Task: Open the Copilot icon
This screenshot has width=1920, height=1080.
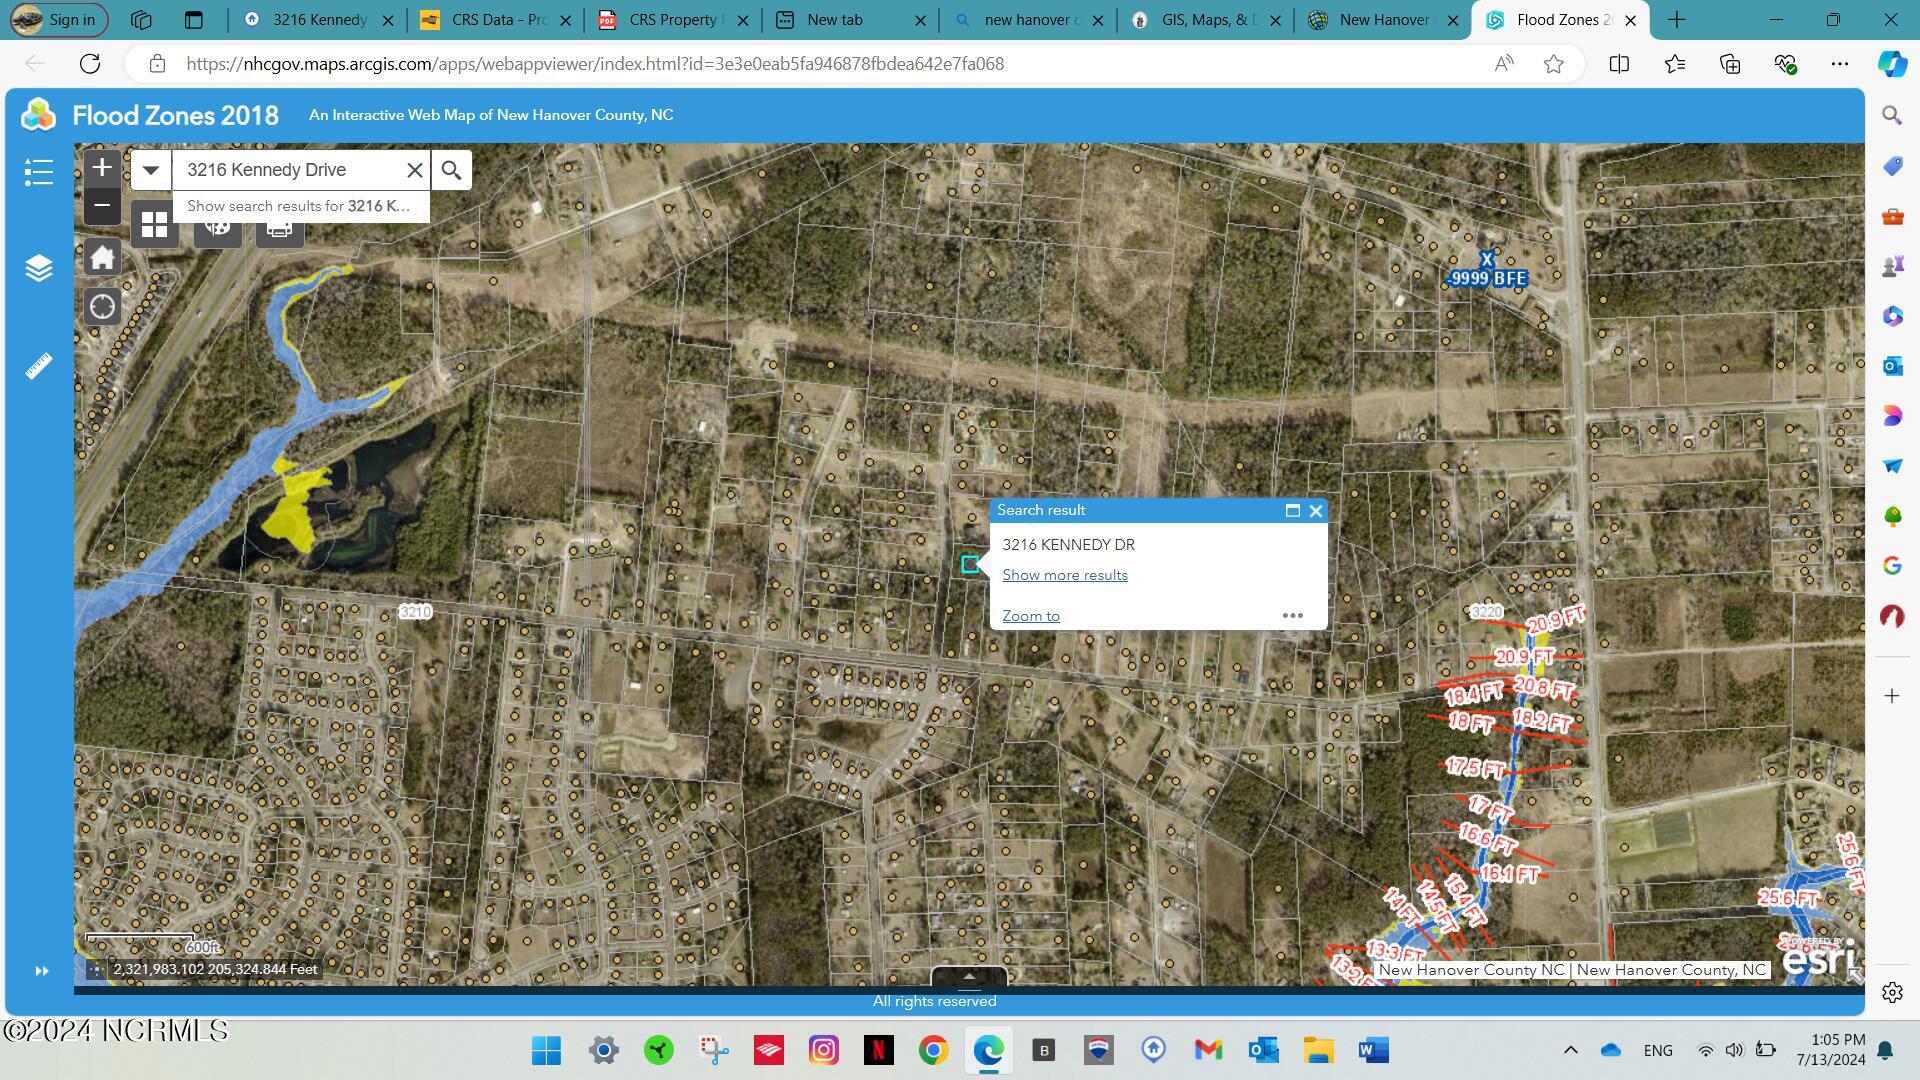Action: [x=1892, y=64]
